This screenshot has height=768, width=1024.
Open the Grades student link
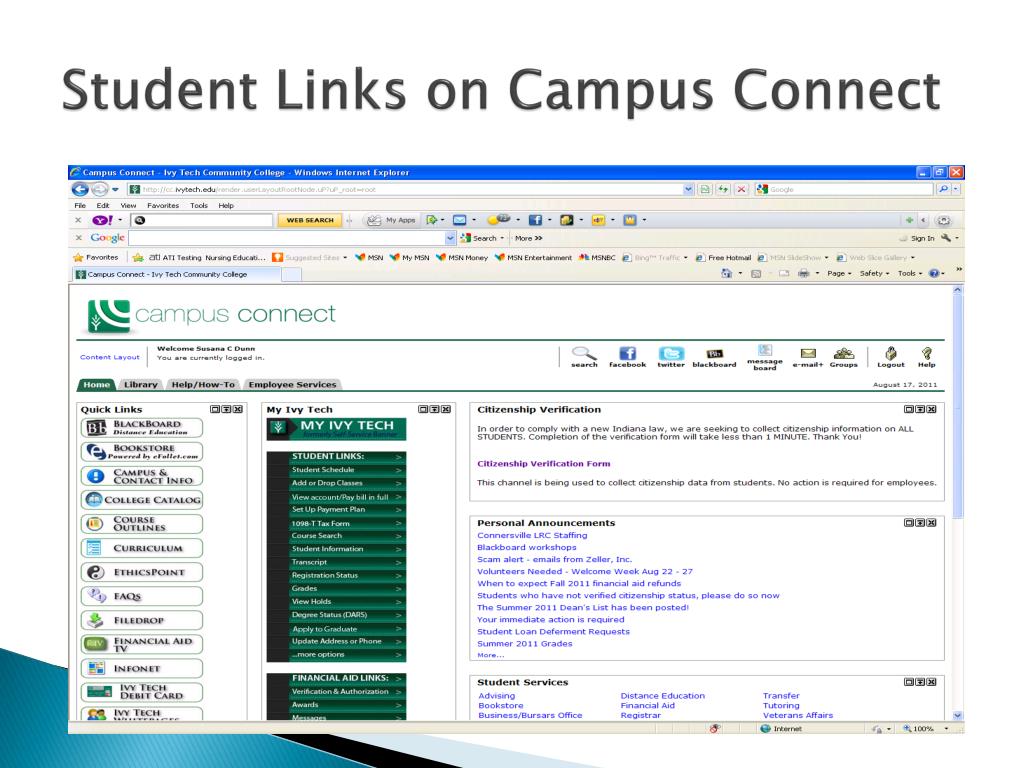click(304, 588)
